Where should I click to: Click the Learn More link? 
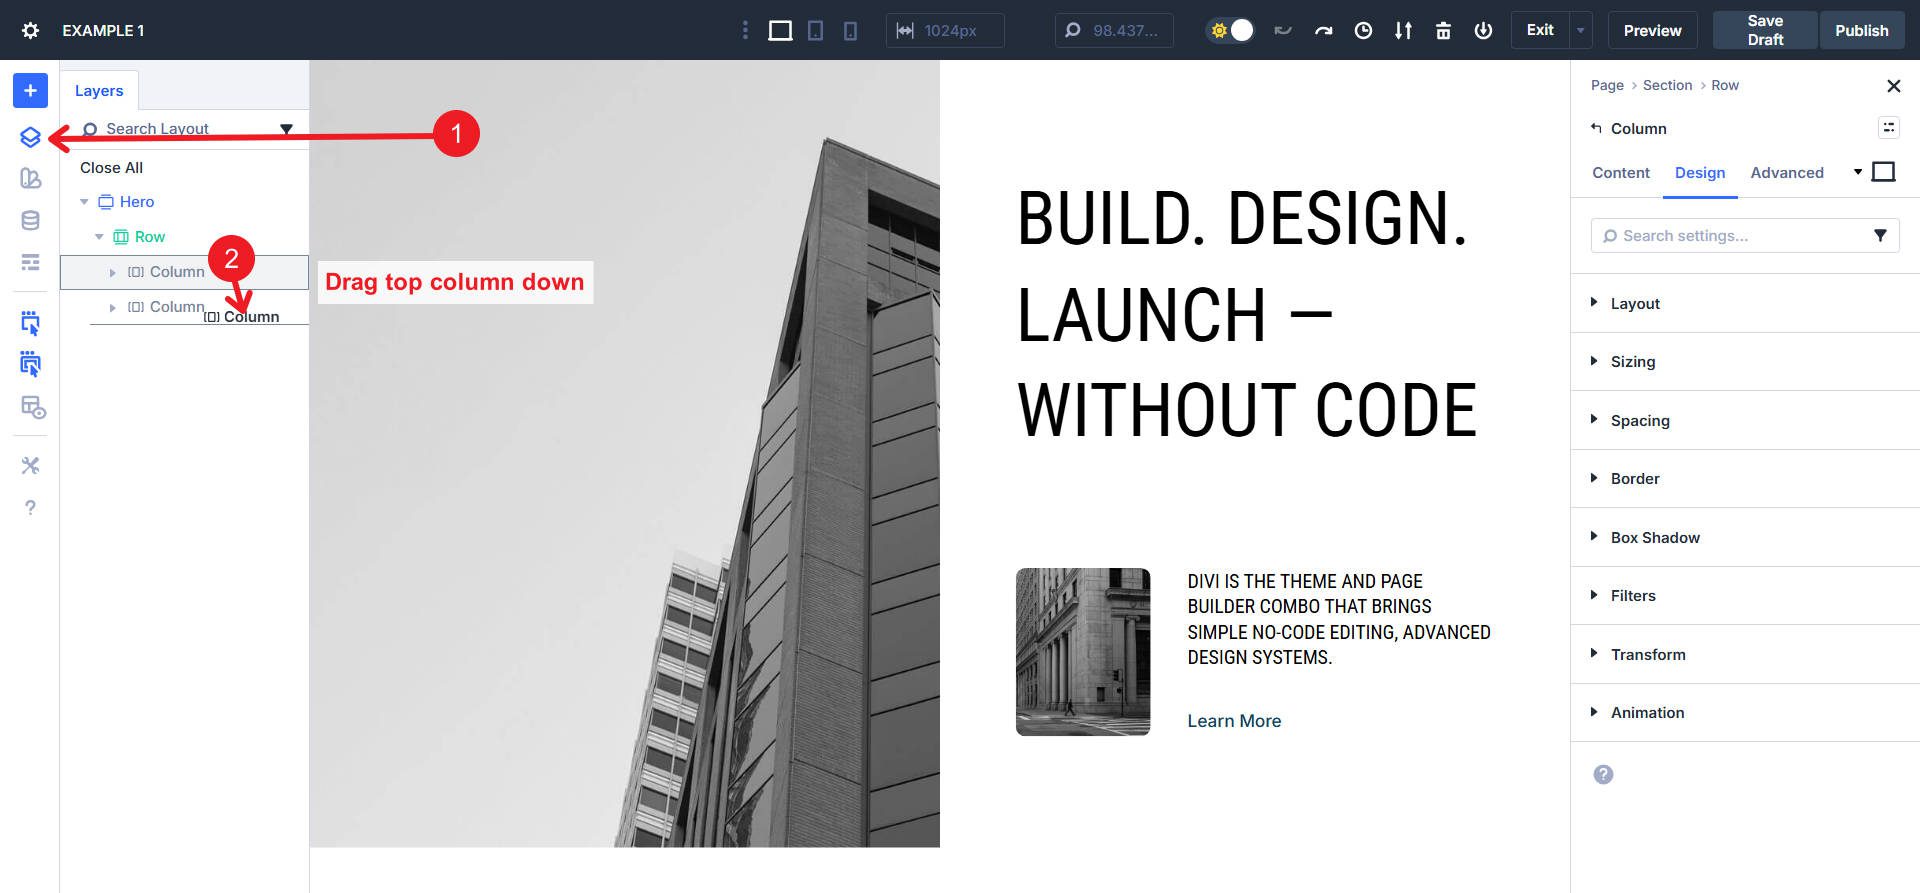1233,721
